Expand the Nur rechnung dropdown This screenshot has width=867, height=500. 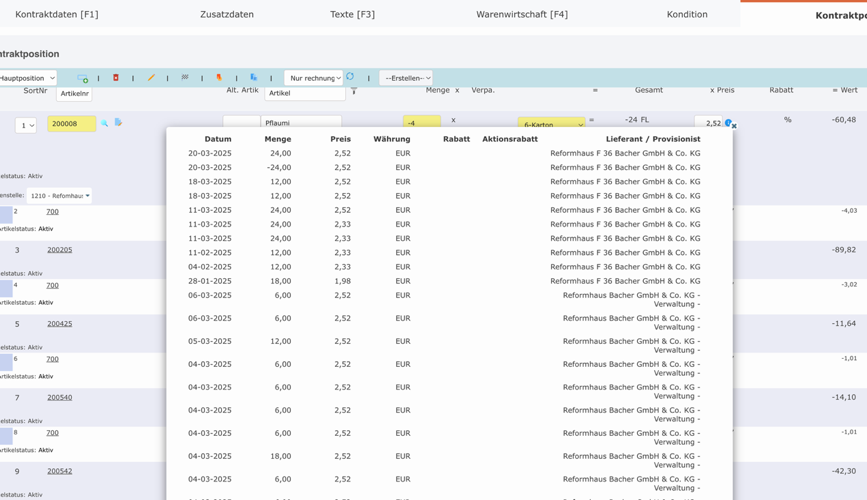[314, 78]
